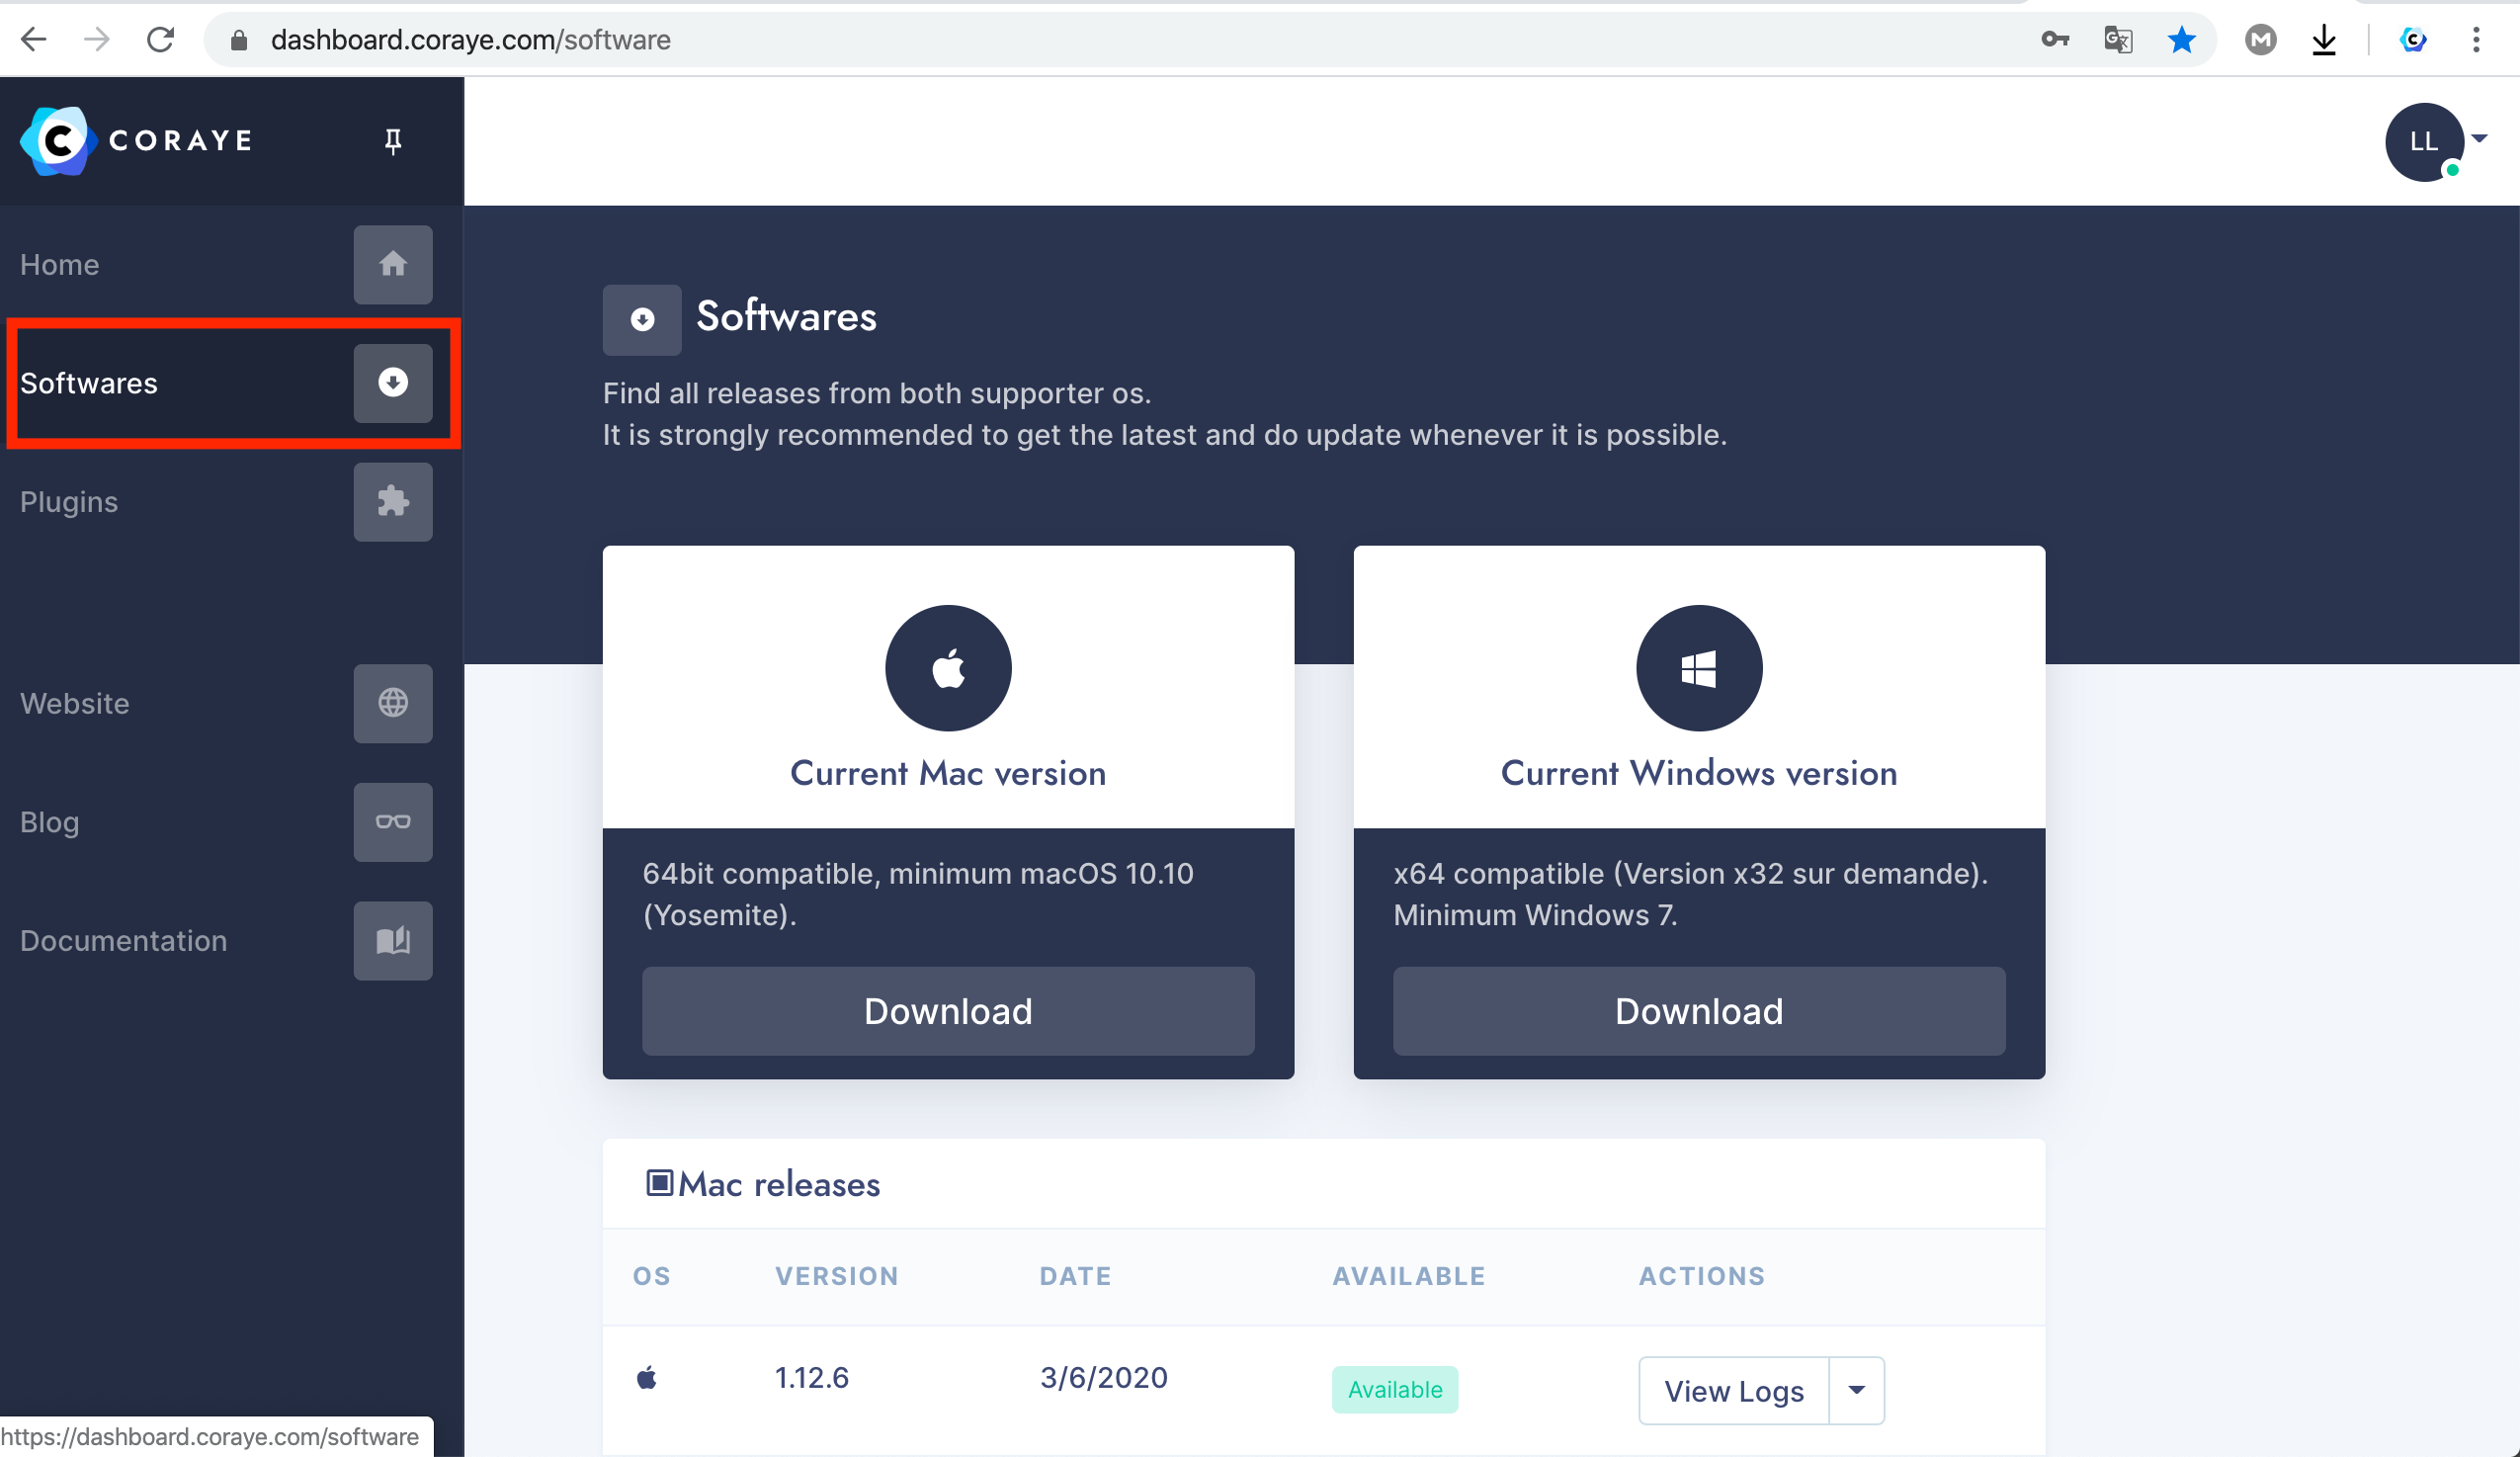
Task: Click the Google Translate icon
Action: tap(2118, 40)
